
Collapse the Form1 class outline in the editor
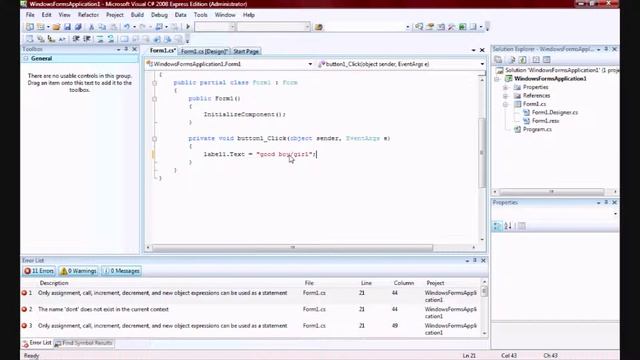coord(154,83)
